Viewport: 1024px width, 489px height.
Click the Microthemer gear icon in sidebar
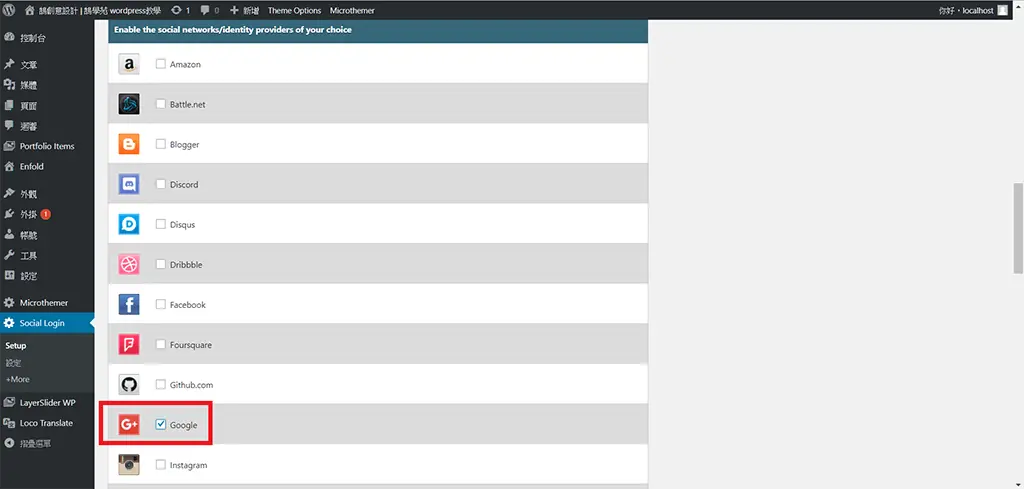tap(9, 303)
